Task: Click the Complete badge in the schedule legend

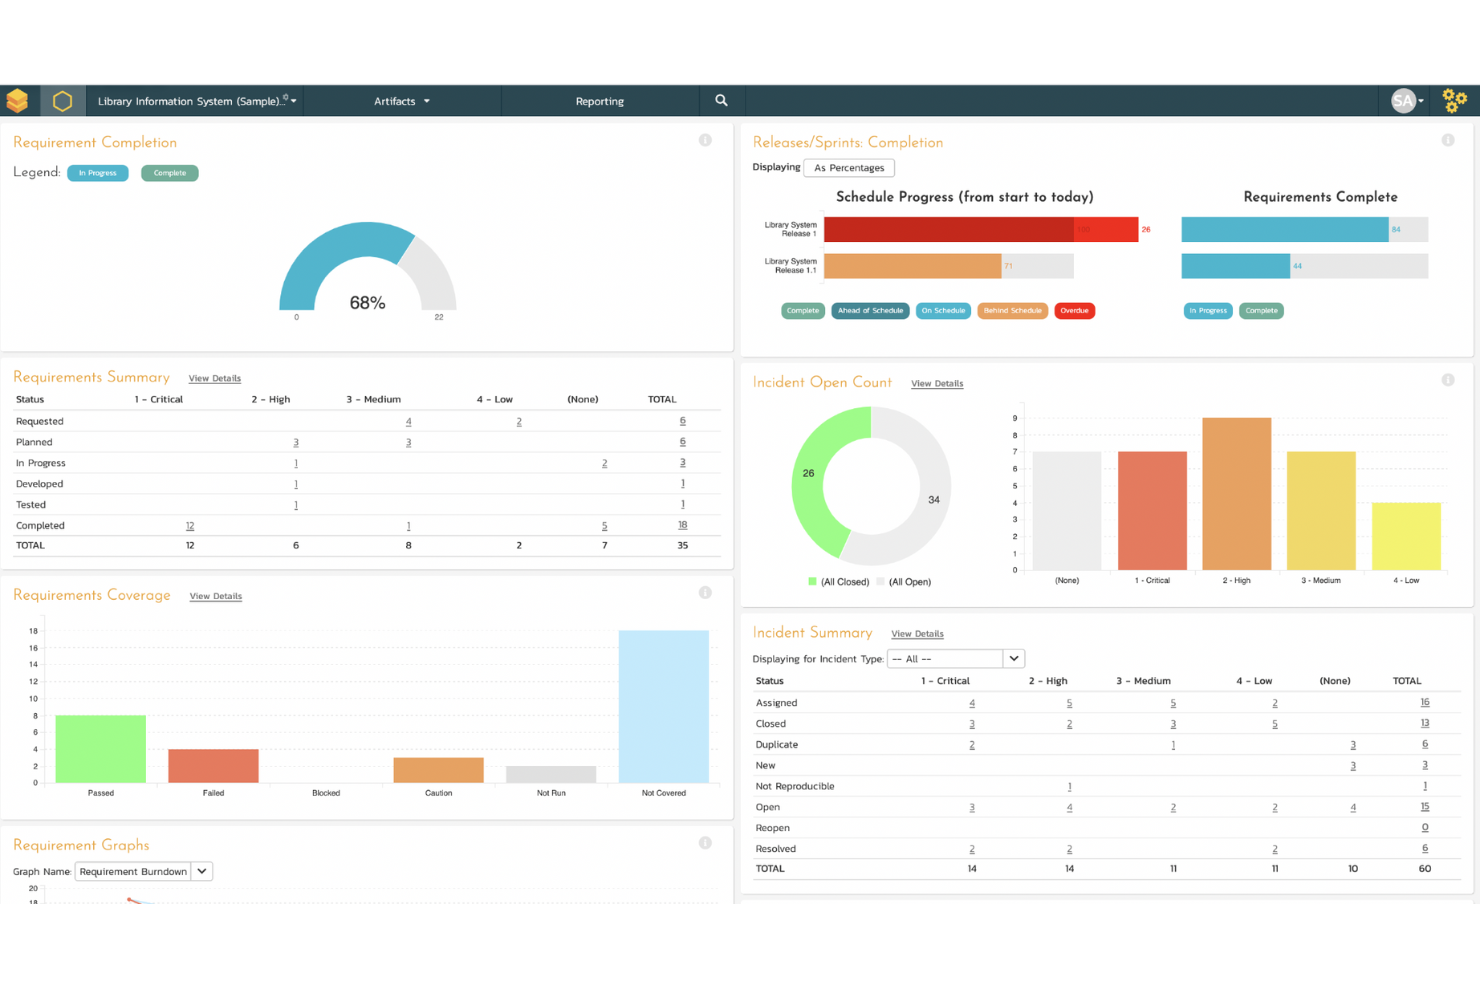Action: [803, 311]
